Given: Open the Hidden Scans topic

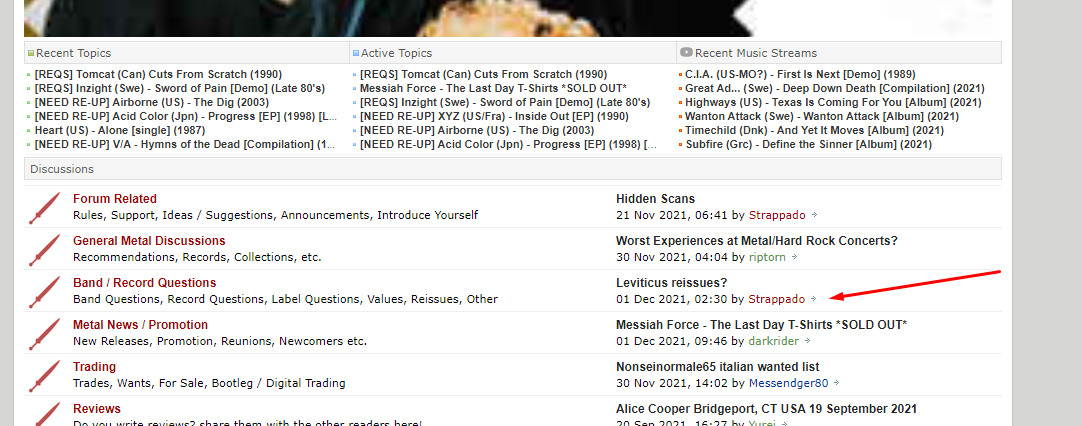Looking at the screenshot, I should 656,199.
